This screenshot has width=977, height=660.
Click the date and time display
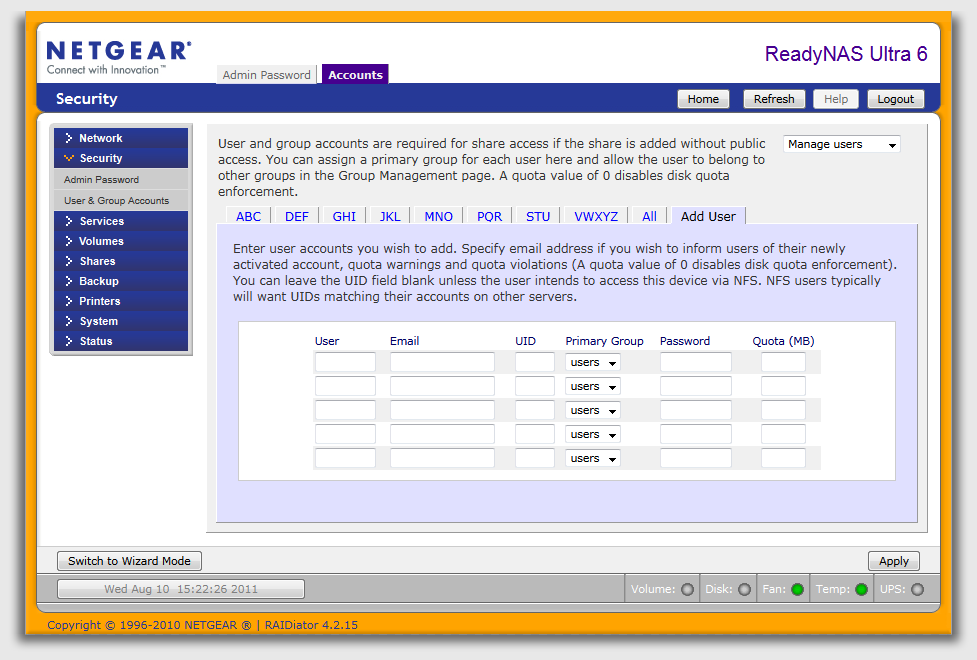point(181,589)
